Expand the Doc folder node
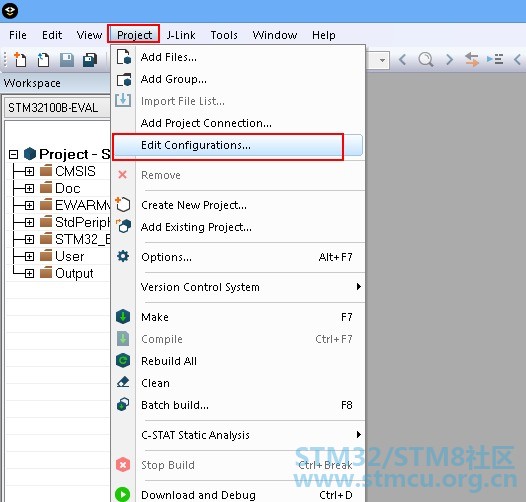This screenshot has width=526, height=502. coord(30,188)
